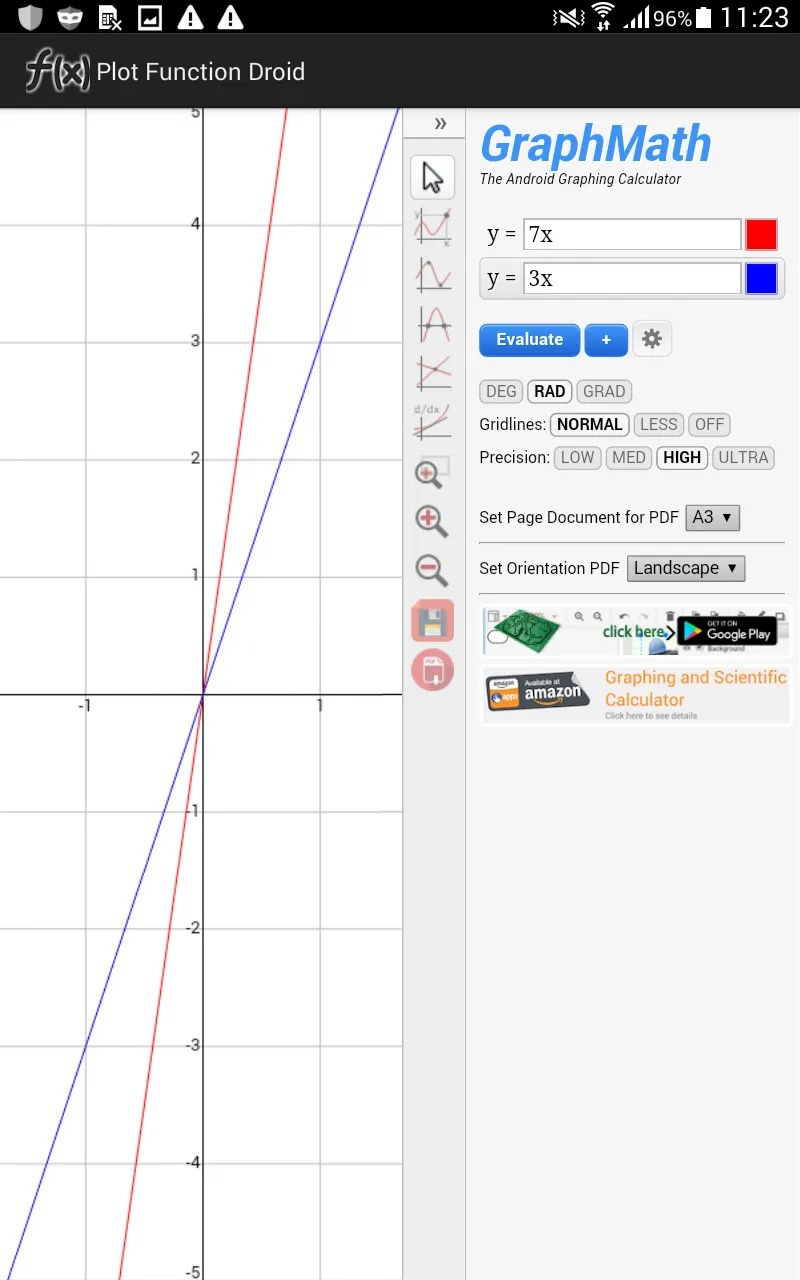Activate the trace point on curve tool
The image size is (800, 1280).
[432, 226]
